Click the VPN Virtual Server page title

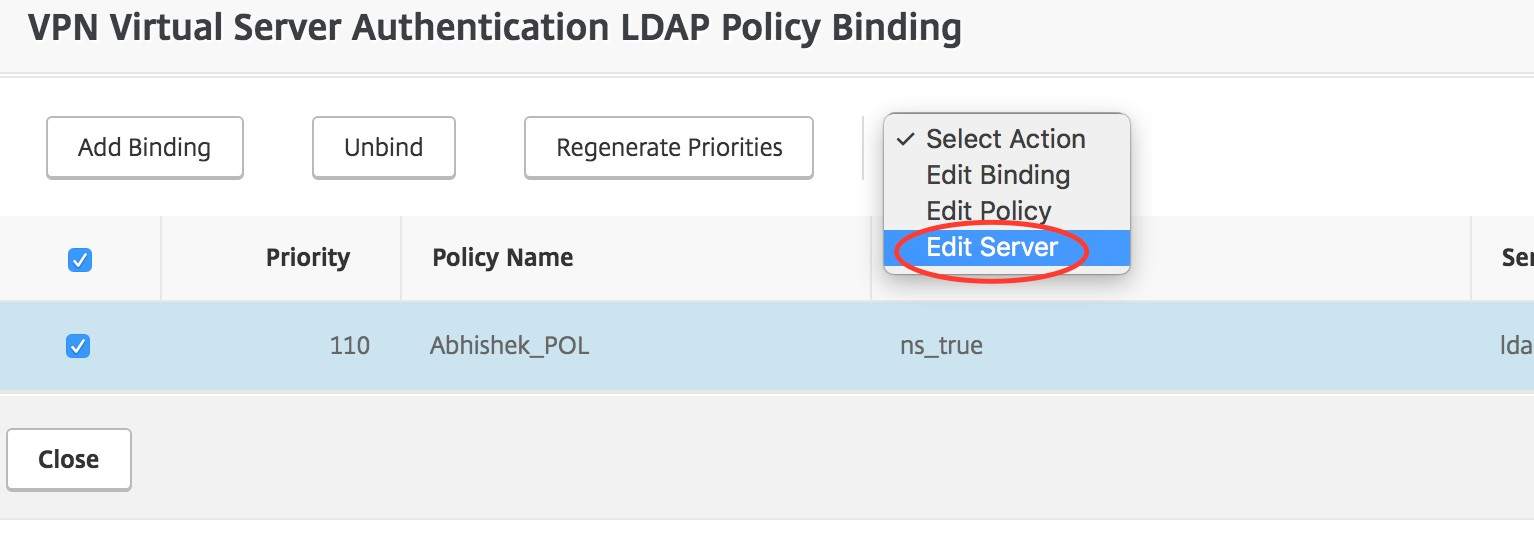pyautogui.click(x=494, y=28)
